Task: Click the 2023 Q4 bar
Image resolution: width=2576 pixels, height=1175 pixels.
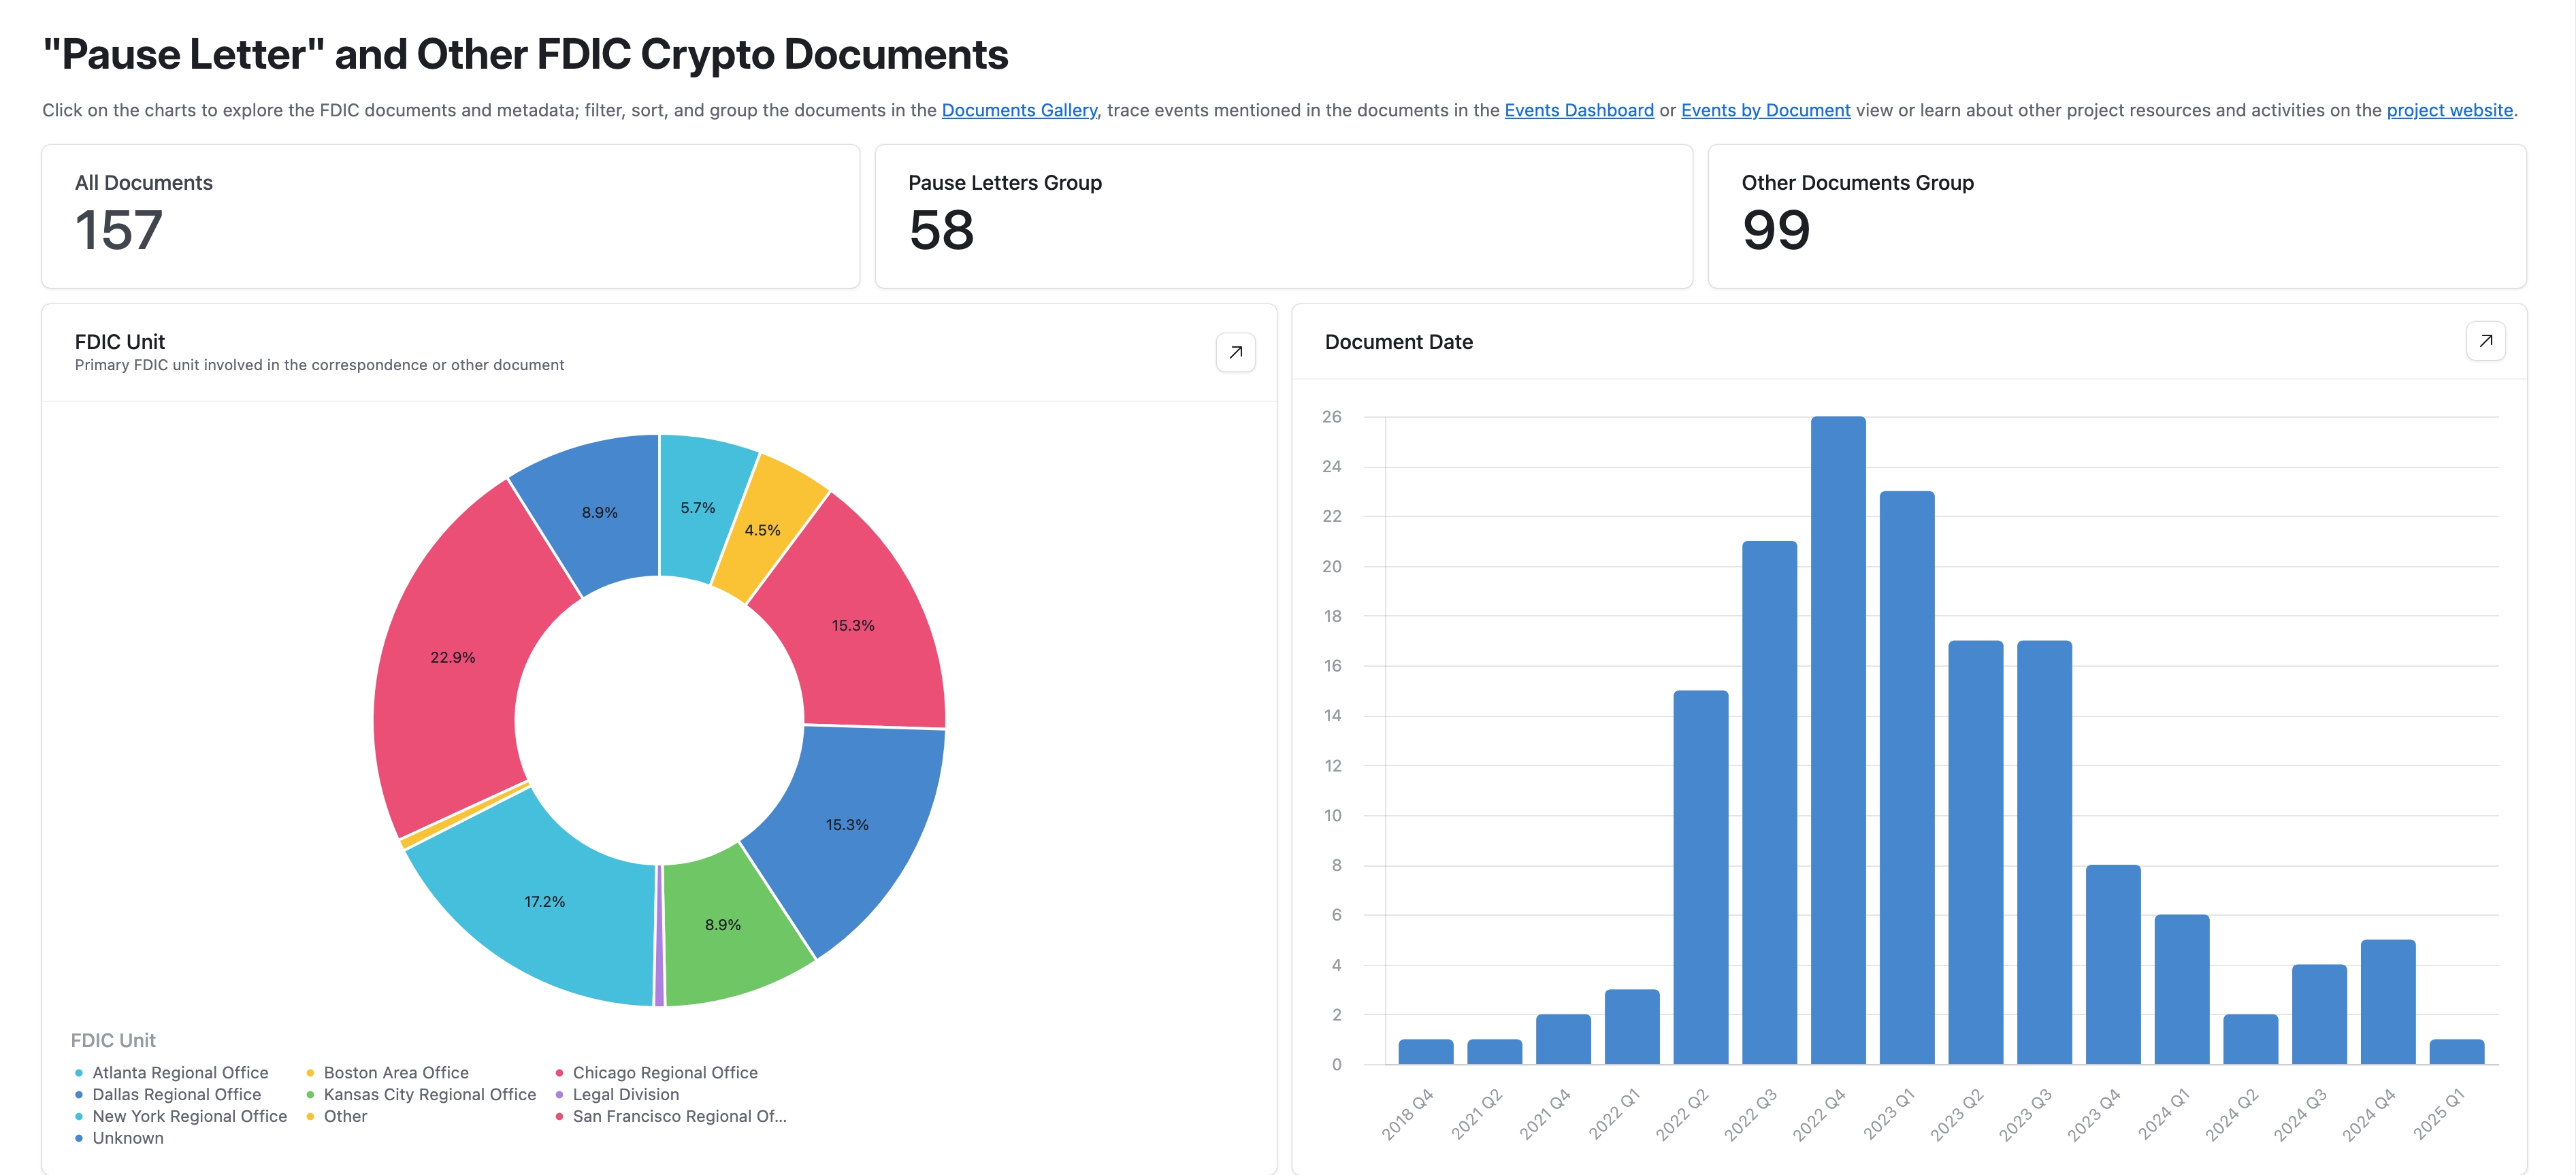Action: pos(2113,964)
